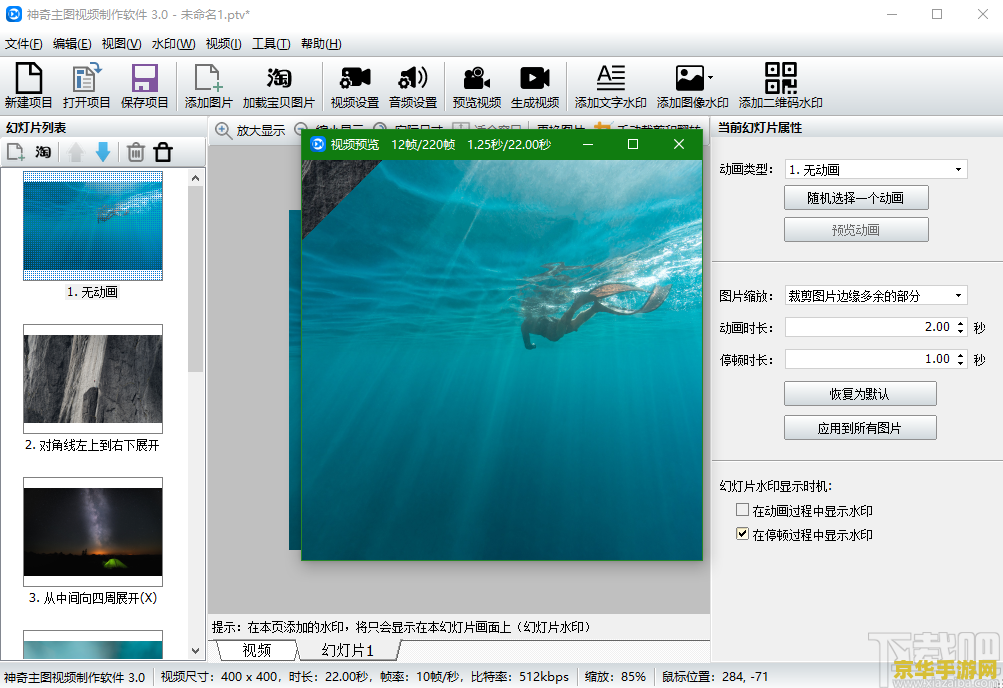
Task: Move slide down with blue down arrow
Action: tap(103, 152)
